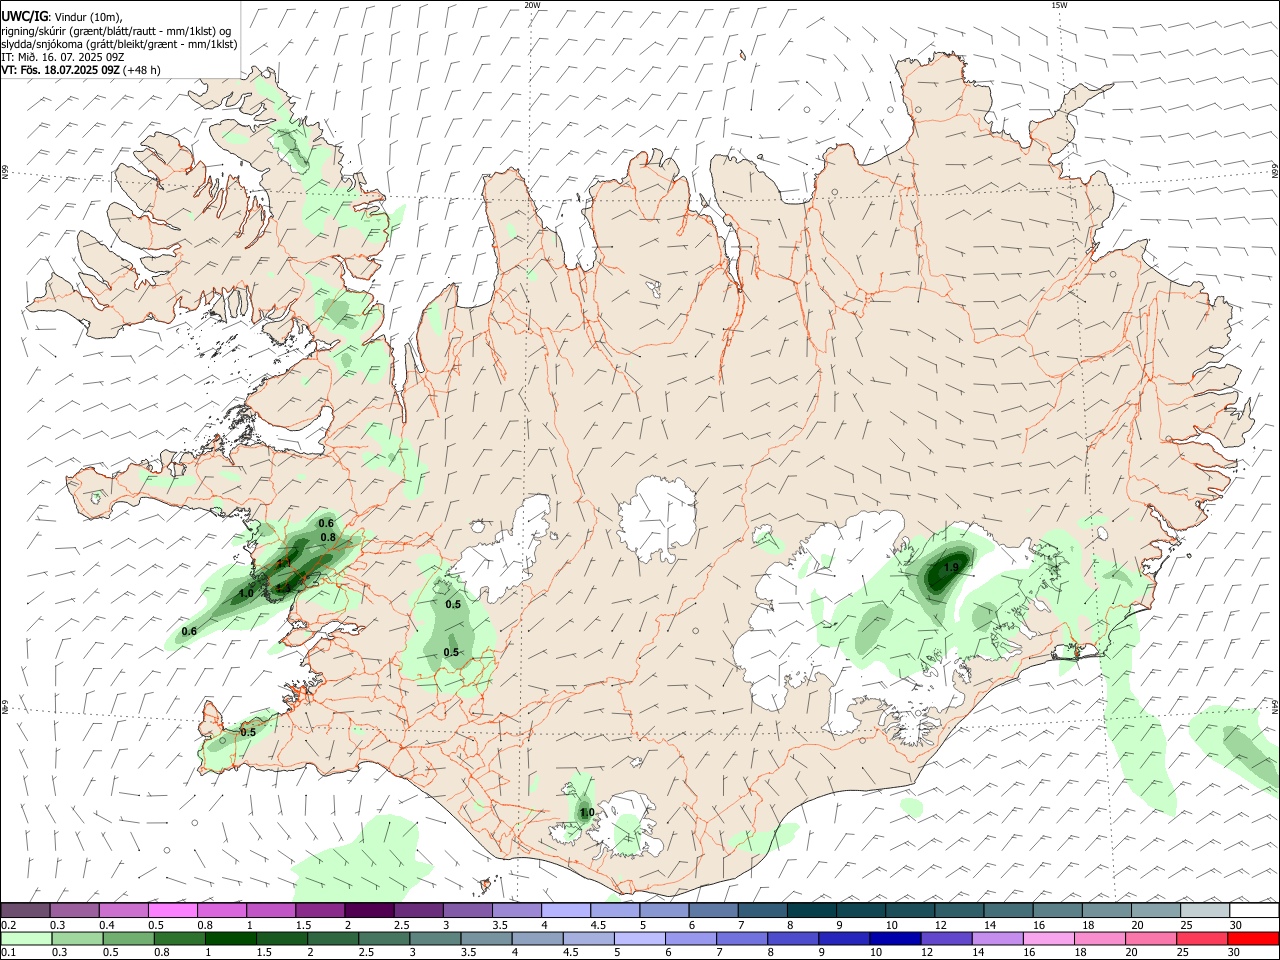Image resolution: width=1280 pixels, height=960 pixels.
Task: Pick the lower-row light pink swatch labeled 16
Action: coord(1049,938)
